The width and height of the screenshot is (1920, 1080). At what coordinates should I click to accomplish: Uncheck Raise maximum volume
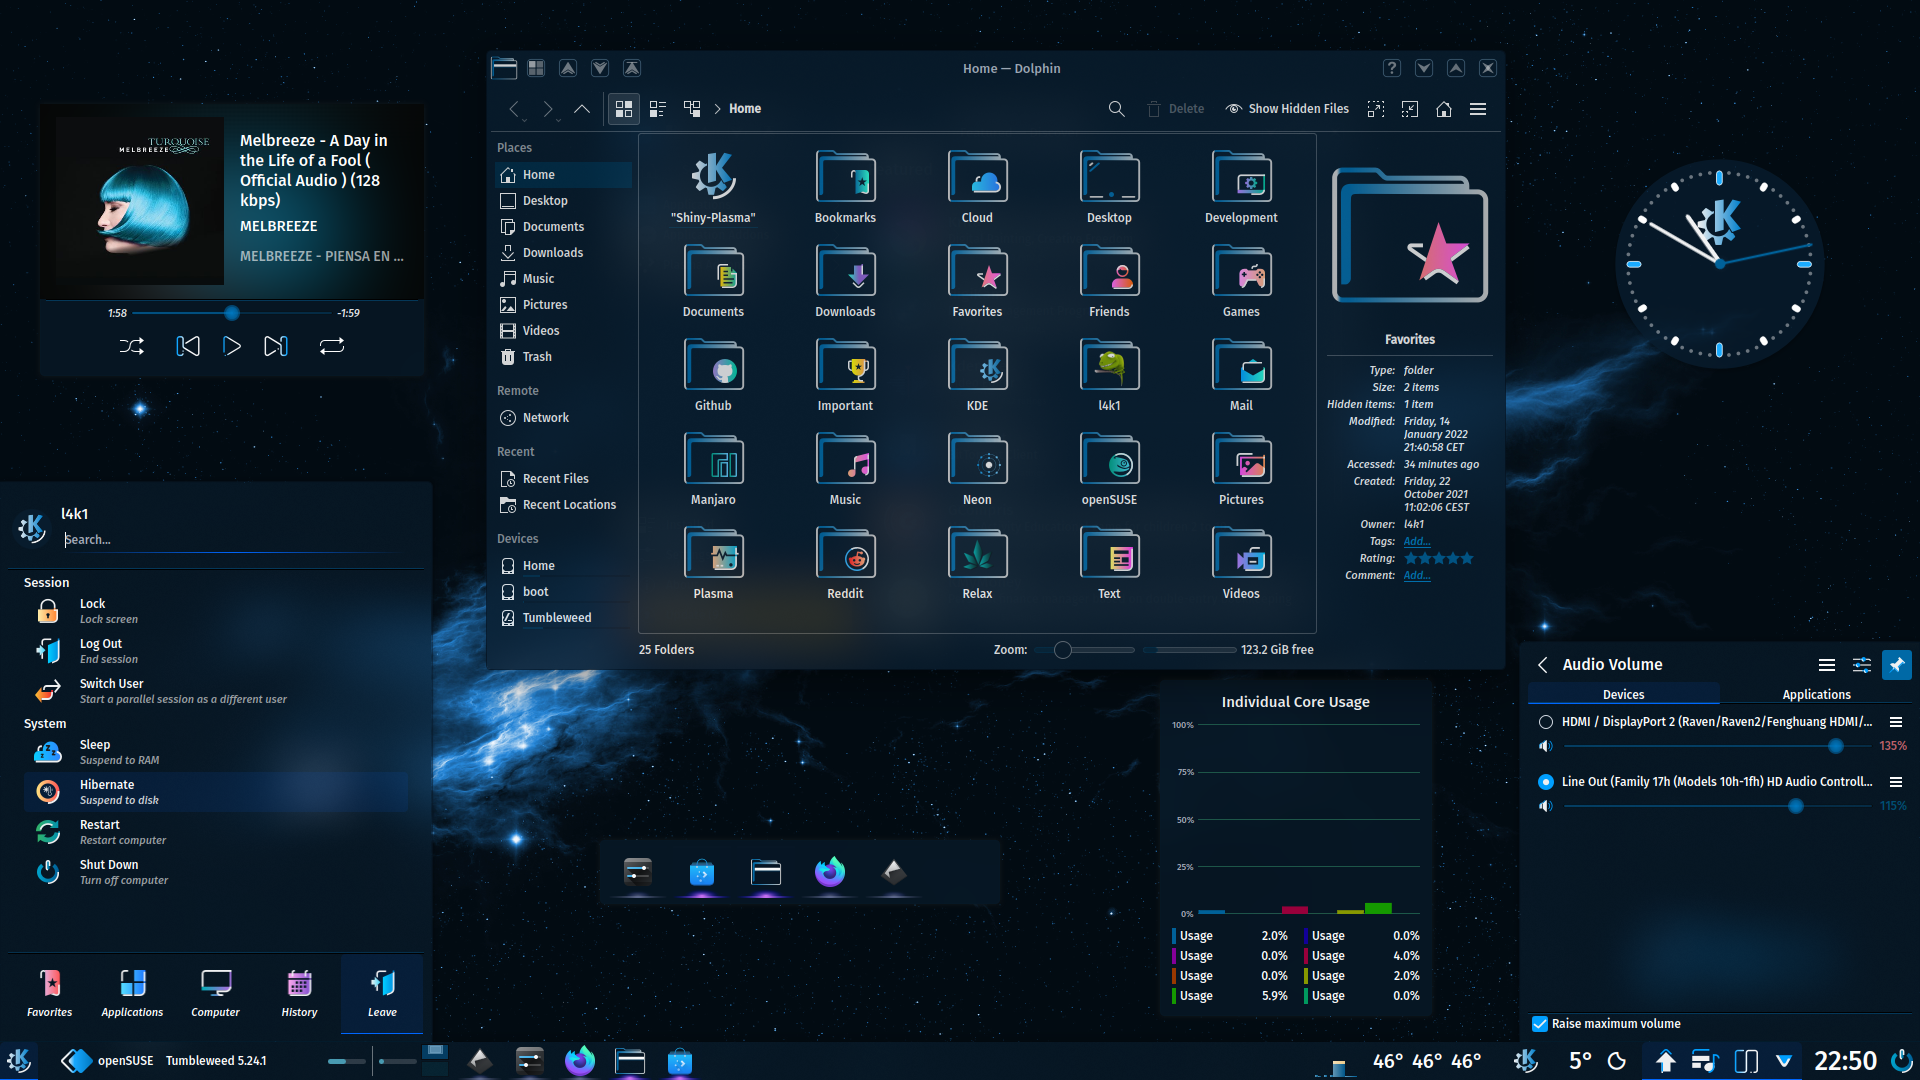coord(1540,1024)
